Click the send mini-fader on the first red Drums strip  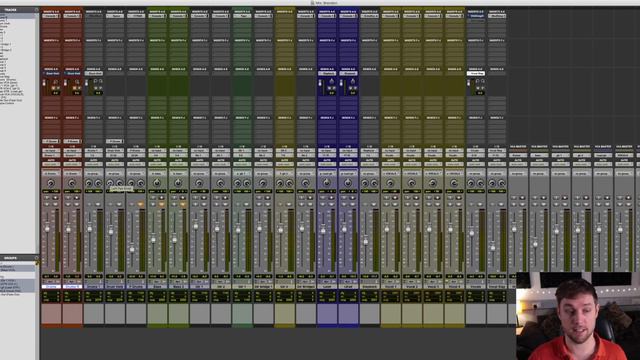click(44, 83)
